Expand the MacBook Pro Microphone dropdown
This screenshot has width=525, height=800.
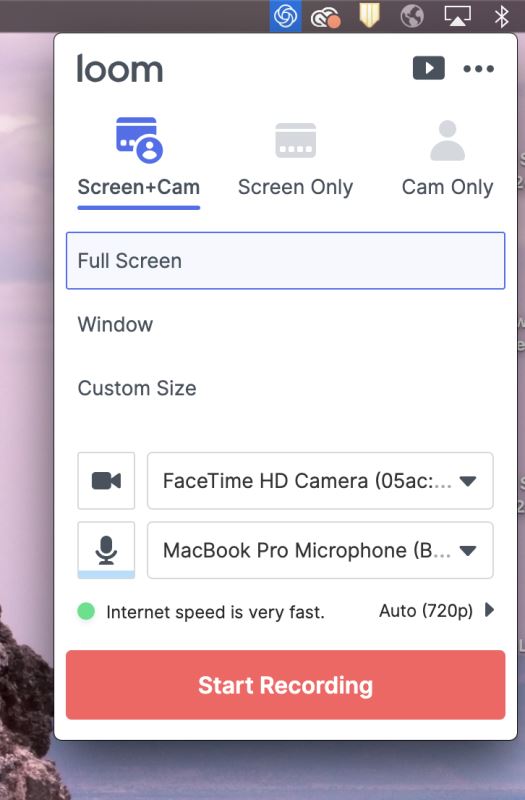(x=320, y=550)
